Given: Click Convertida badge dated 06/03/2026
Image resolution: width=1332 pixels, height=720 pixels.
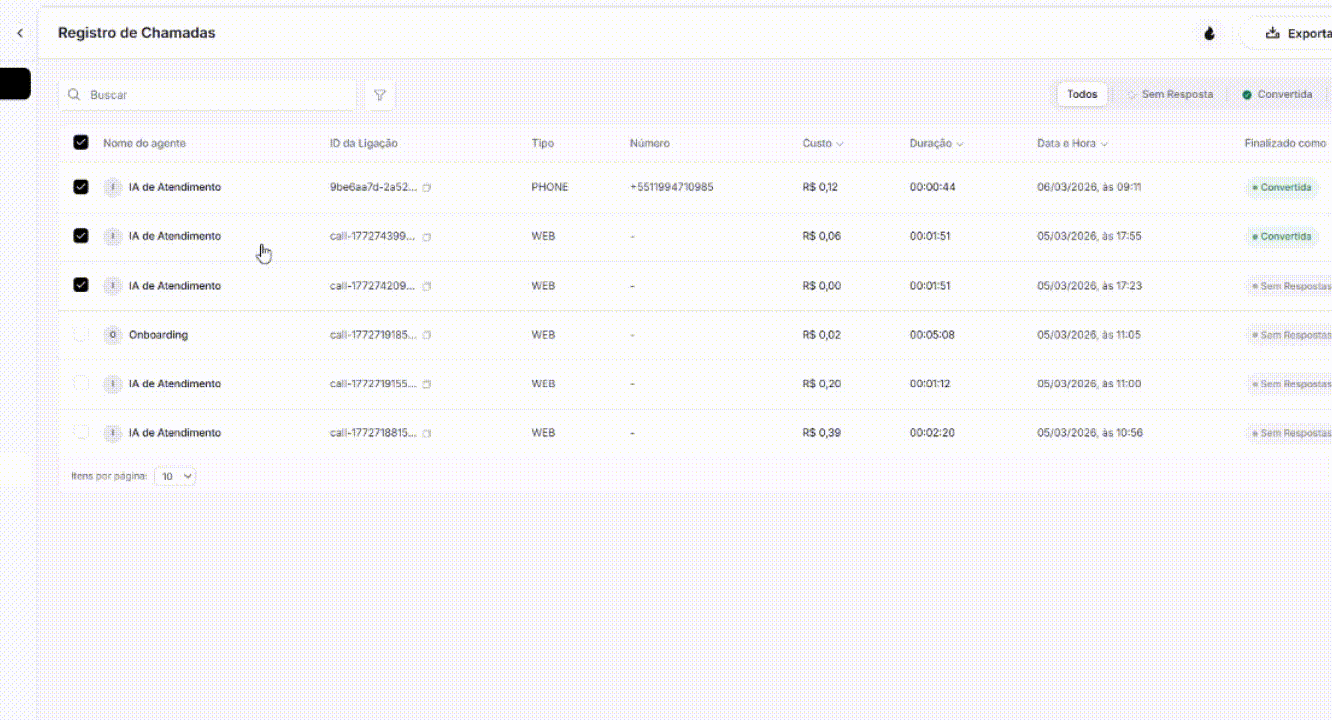Looking at the screenshot, I should (1281, 187).
